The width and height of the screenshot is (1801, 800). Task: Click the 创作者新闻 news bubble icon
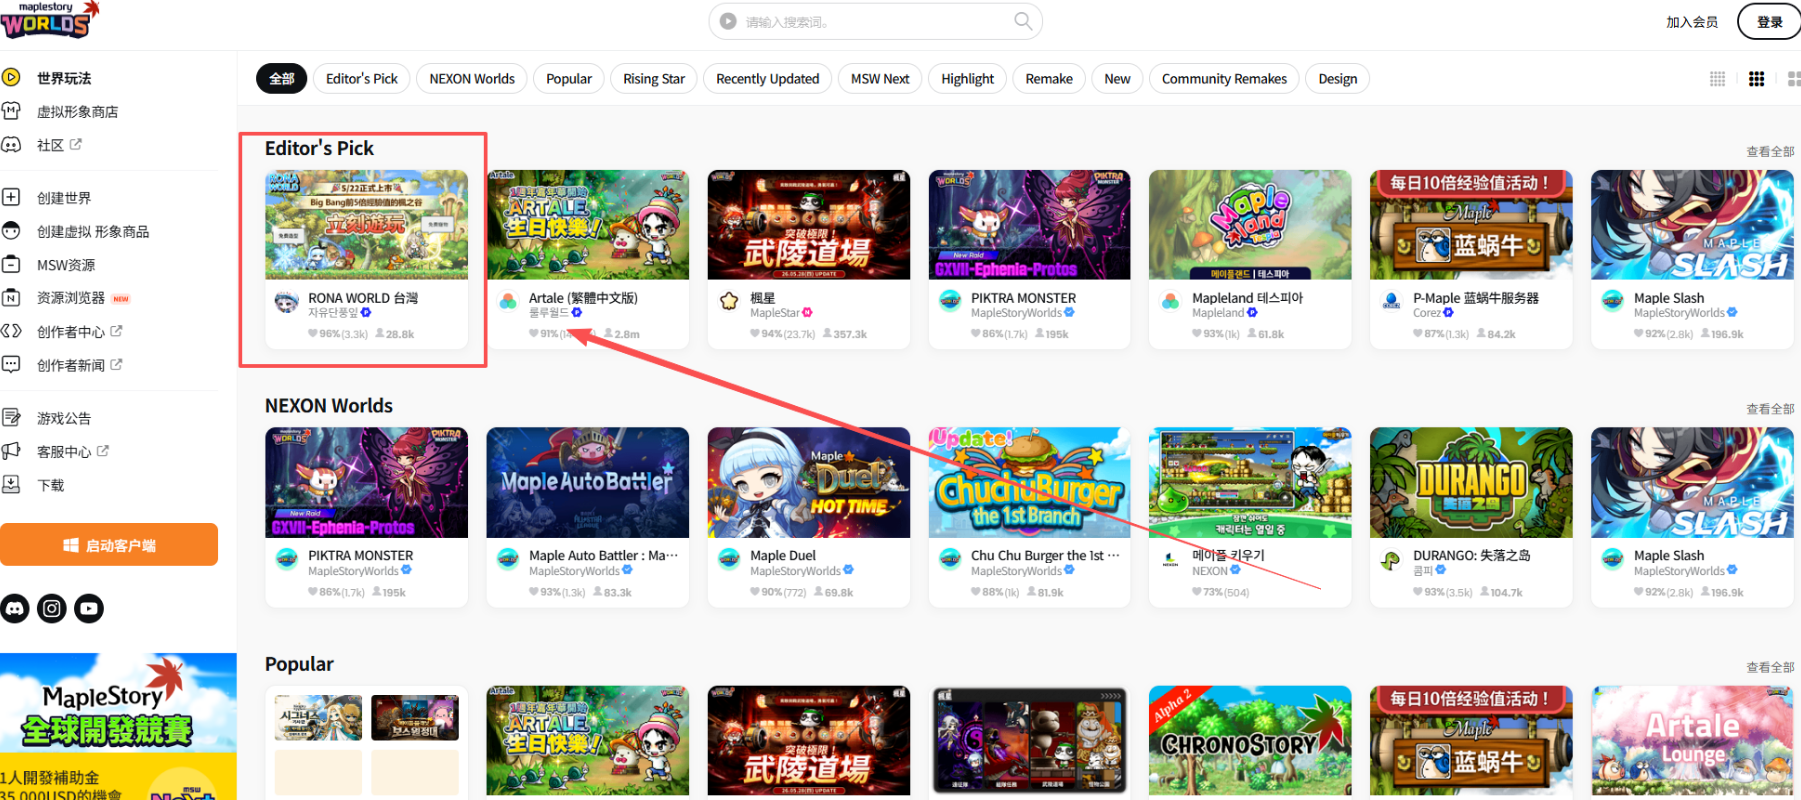pyautogui.click(x=11, y=365)
